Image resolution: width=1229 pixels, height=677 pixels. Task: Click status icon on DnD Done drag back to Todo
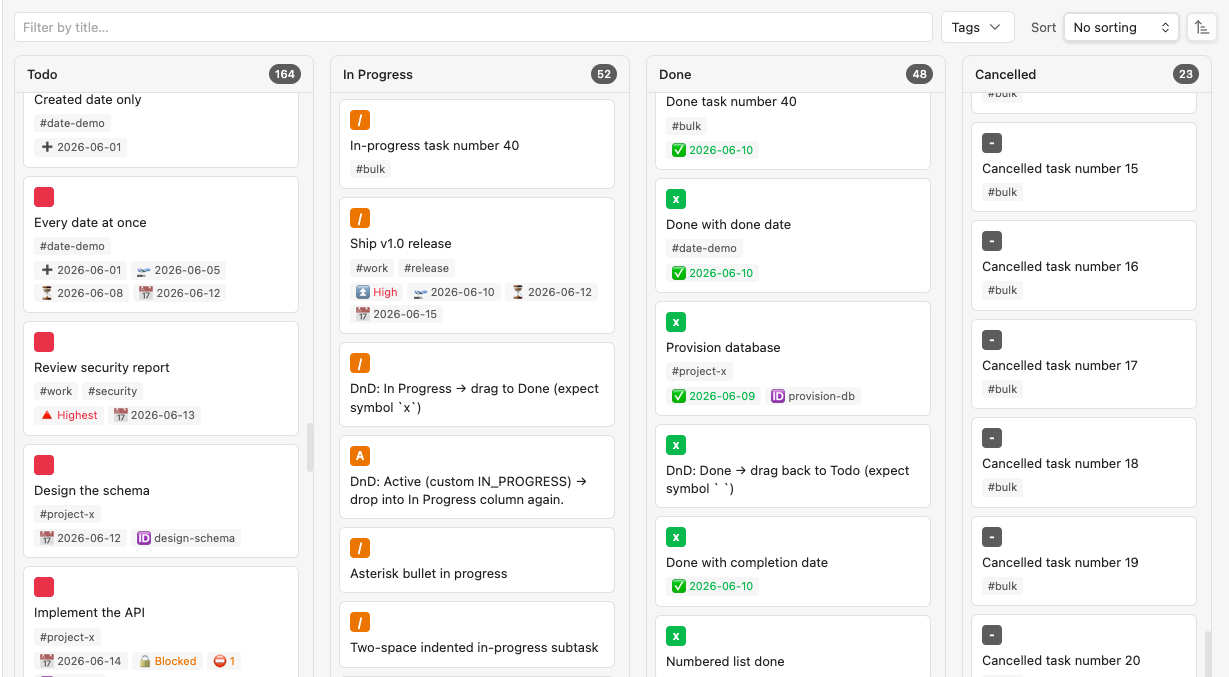[676, 445]
